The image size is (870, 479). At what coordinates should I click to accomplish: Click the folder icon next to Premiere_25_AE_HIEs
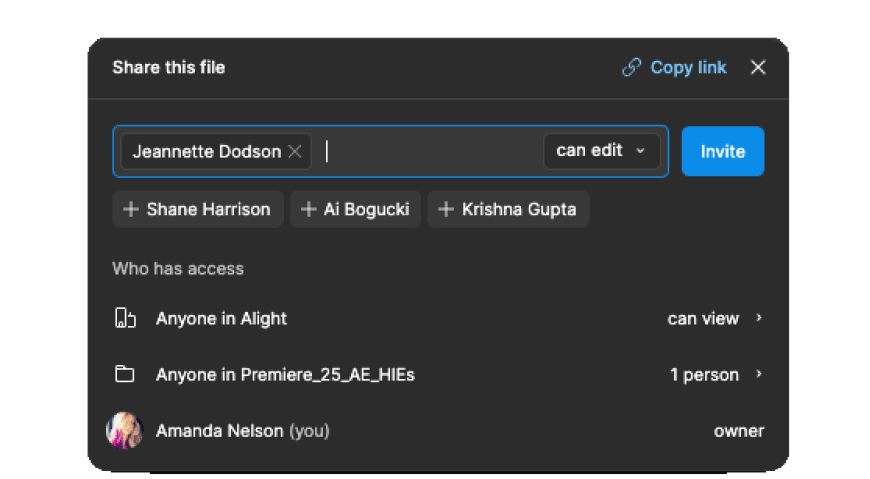point(124,375)
